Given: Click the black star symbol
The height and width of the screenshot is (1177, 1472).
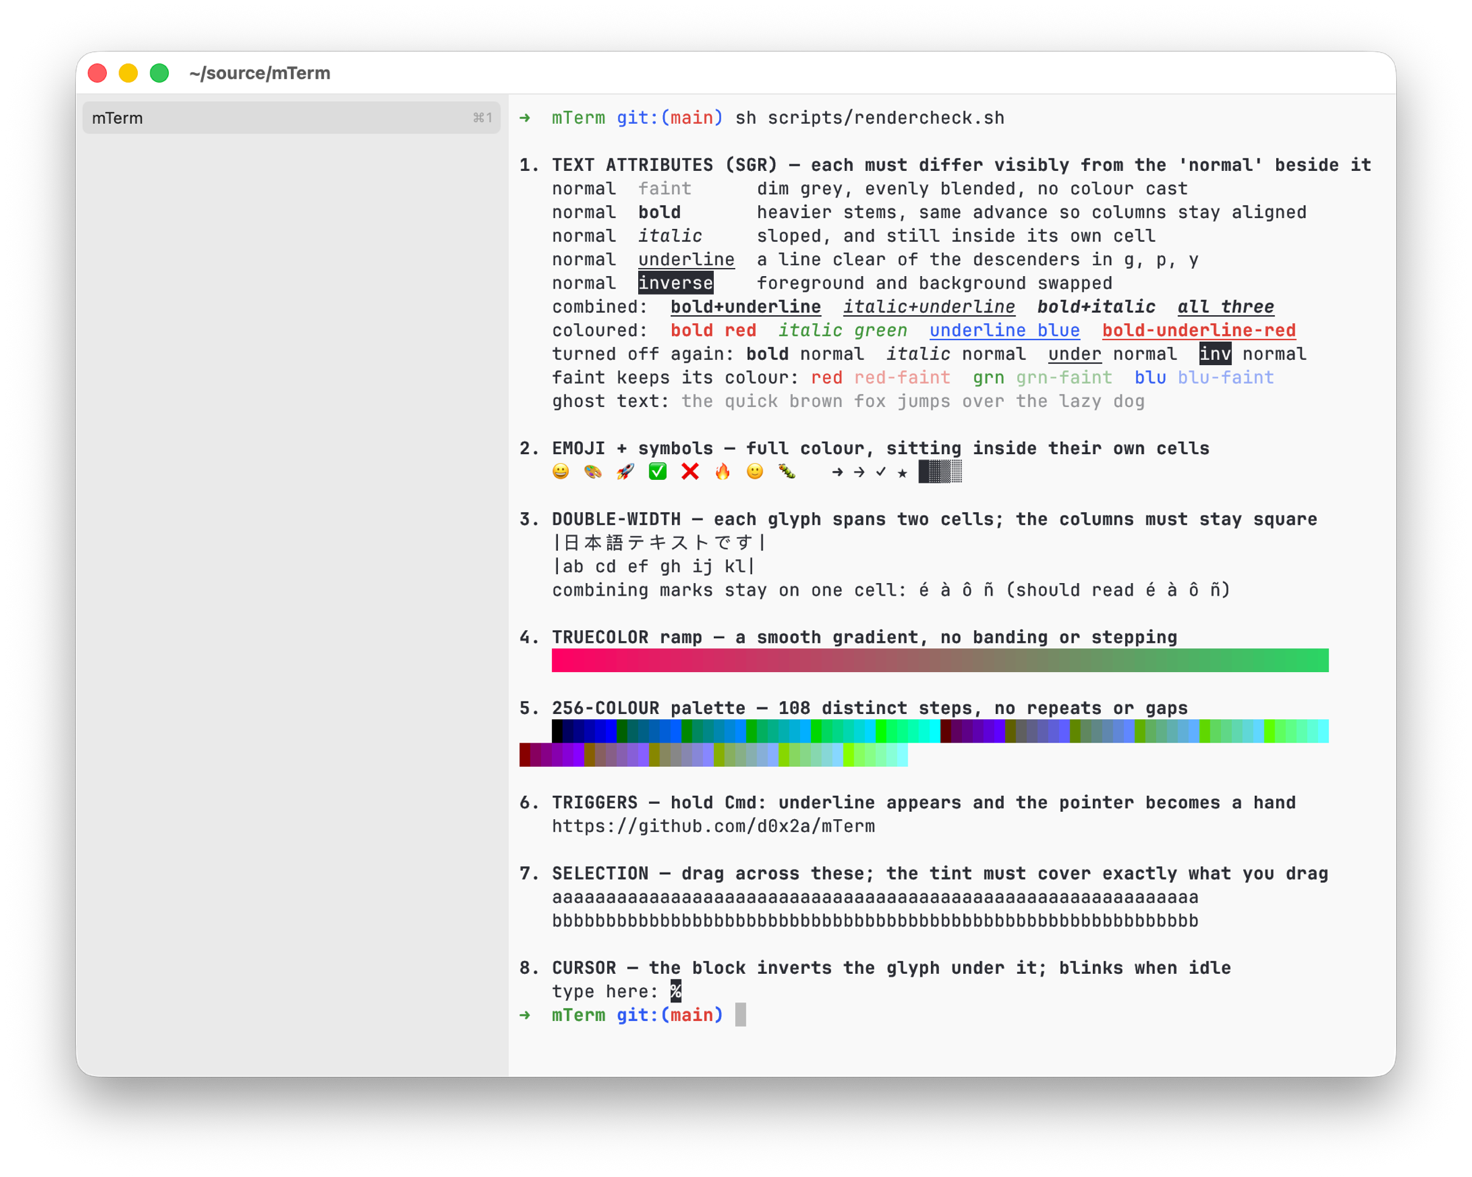Looking at the screenshot, I should (902, 473).
